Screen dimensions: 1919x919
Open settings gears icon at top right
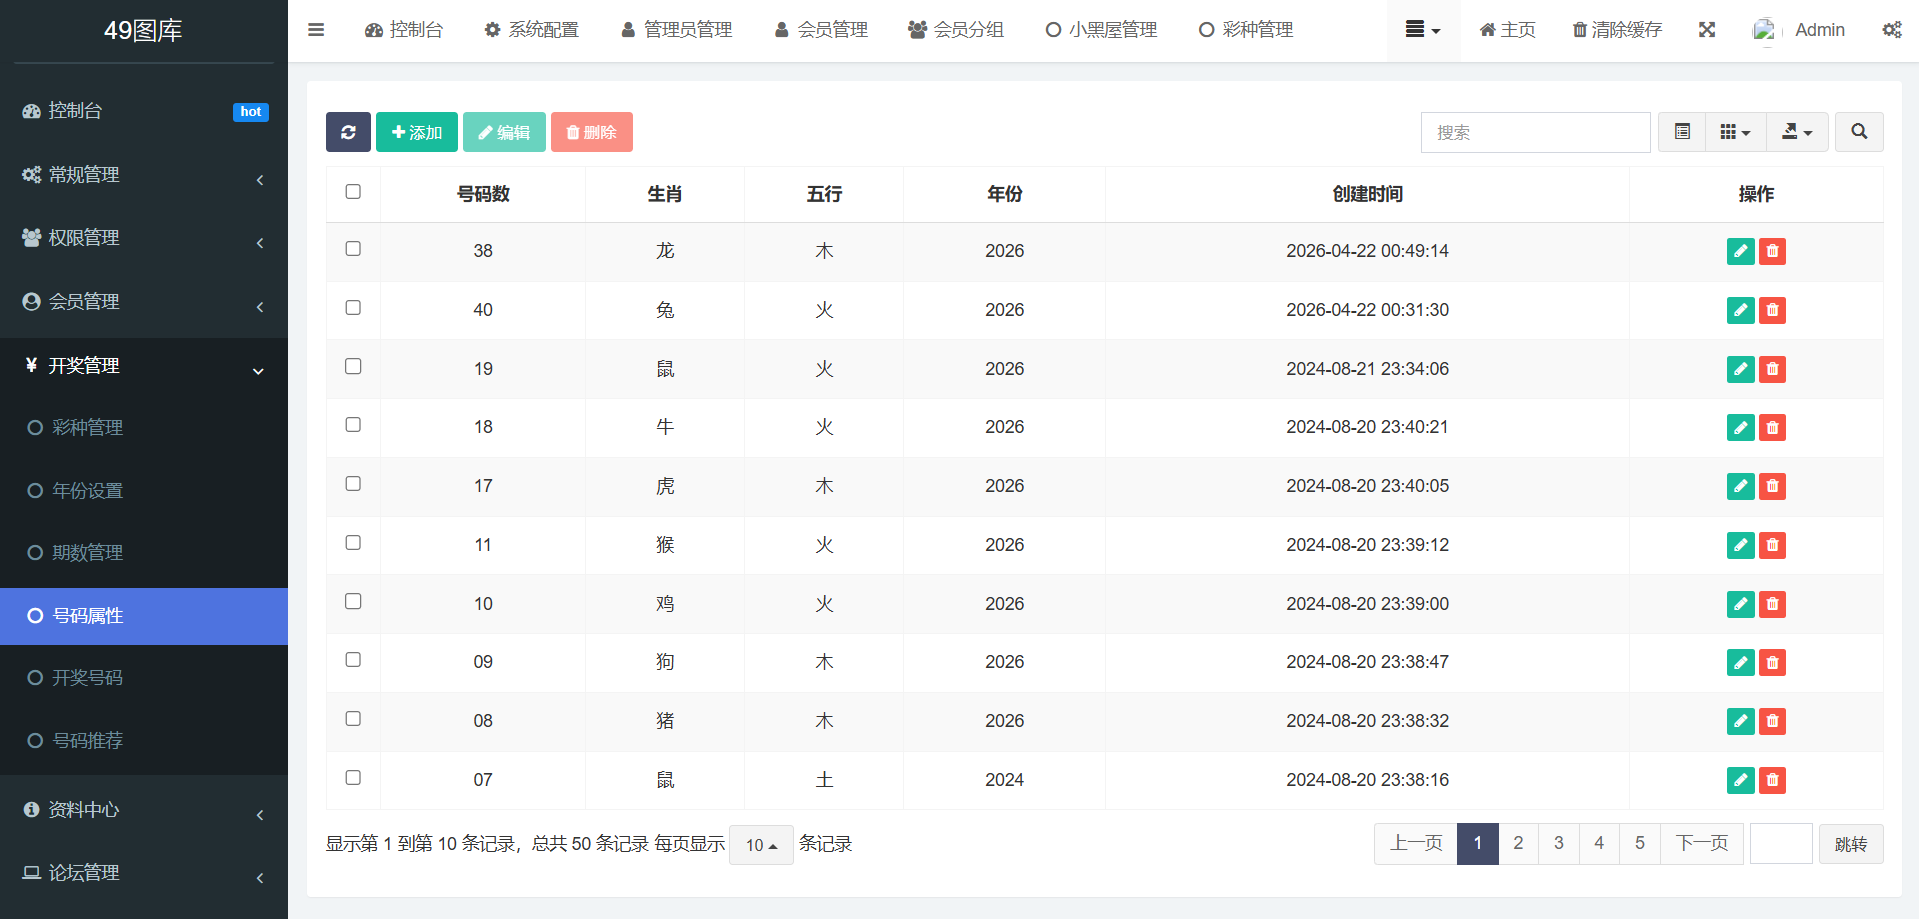coord(1891,30)
